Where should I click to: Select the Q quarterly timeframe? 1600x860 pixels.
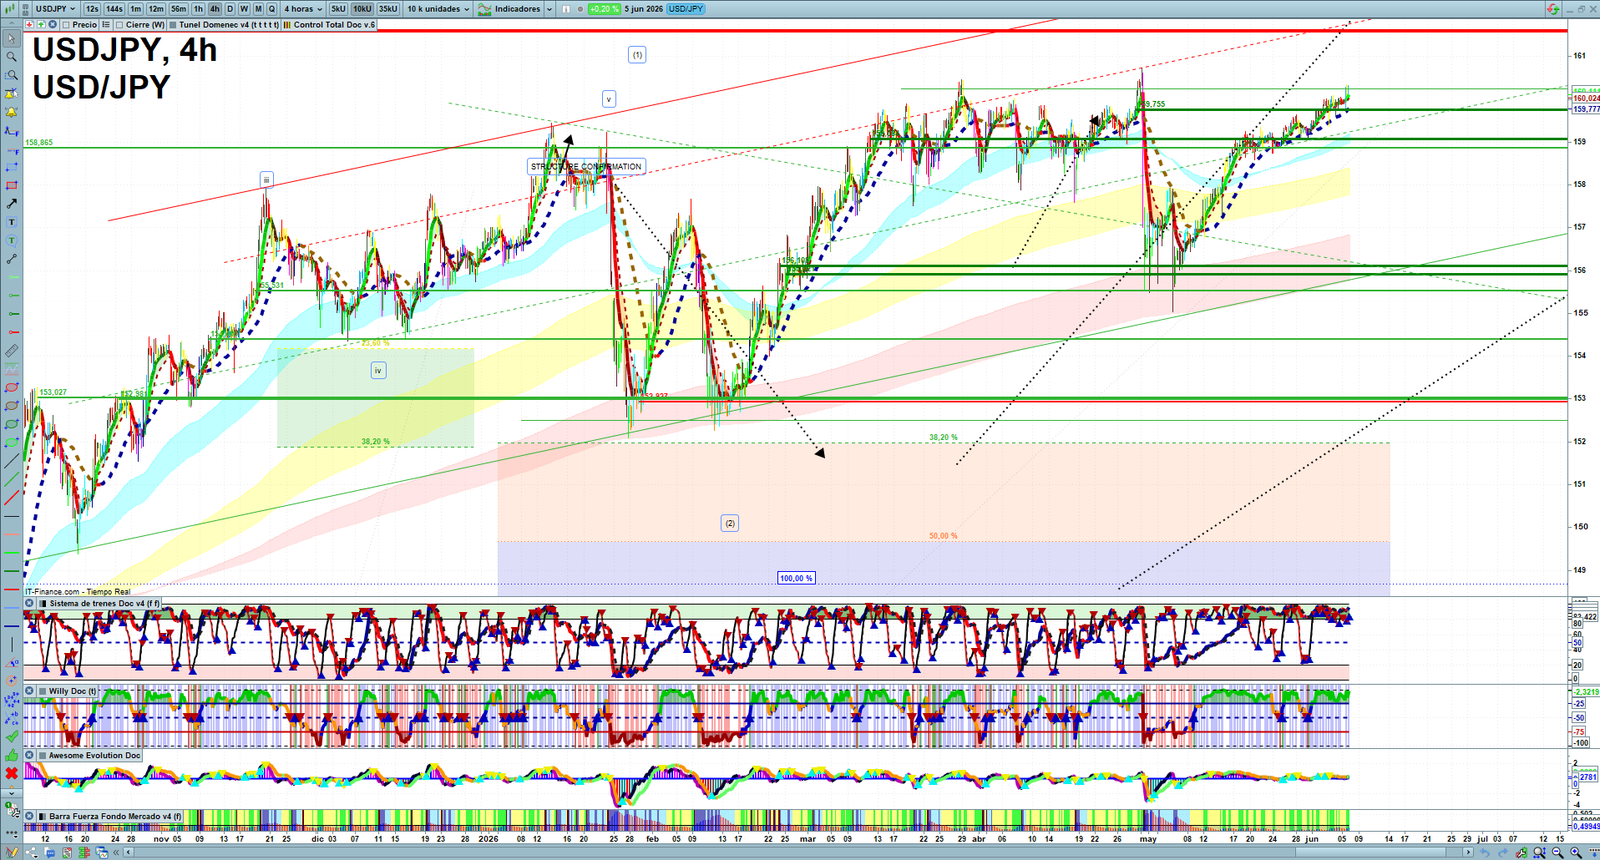(x=271, y=9)
